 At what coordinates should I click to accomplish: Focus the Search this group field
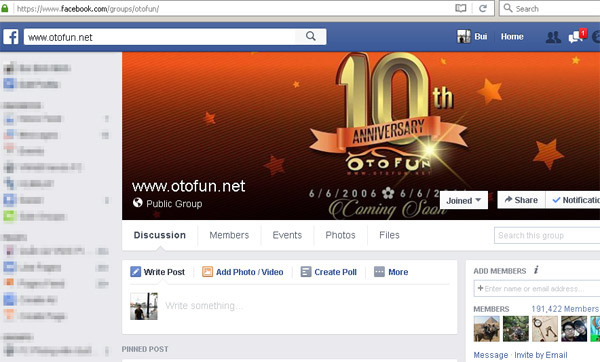[x=547, y=235]
